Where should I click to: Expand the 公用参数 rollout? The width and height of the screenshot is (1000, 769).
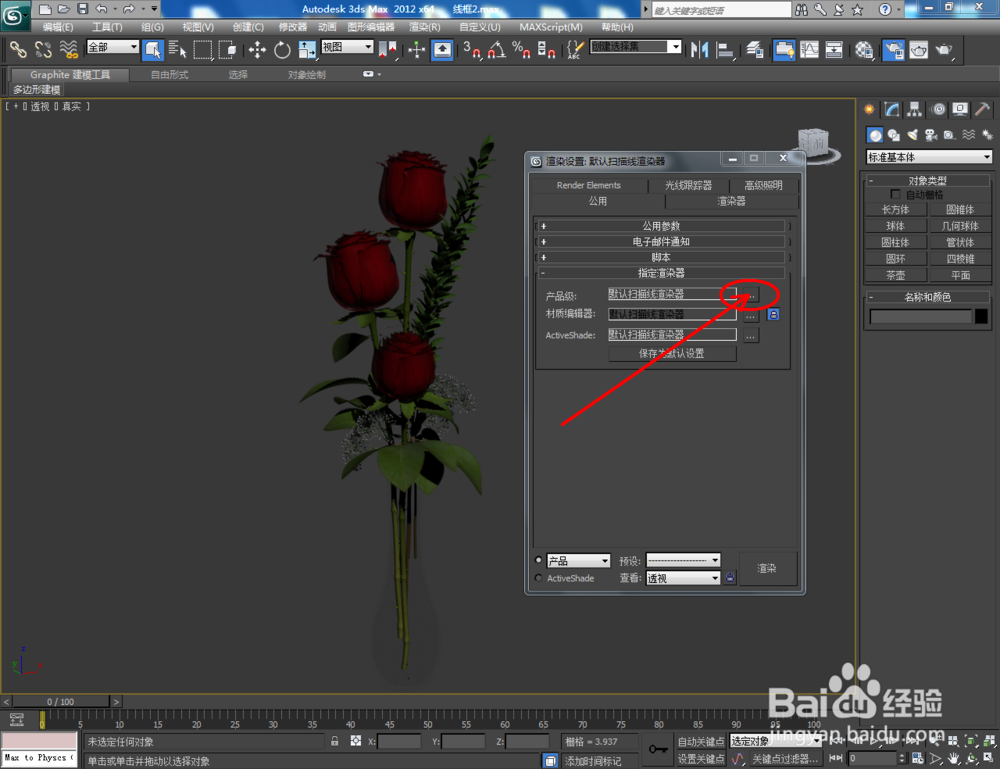[661, 226]
